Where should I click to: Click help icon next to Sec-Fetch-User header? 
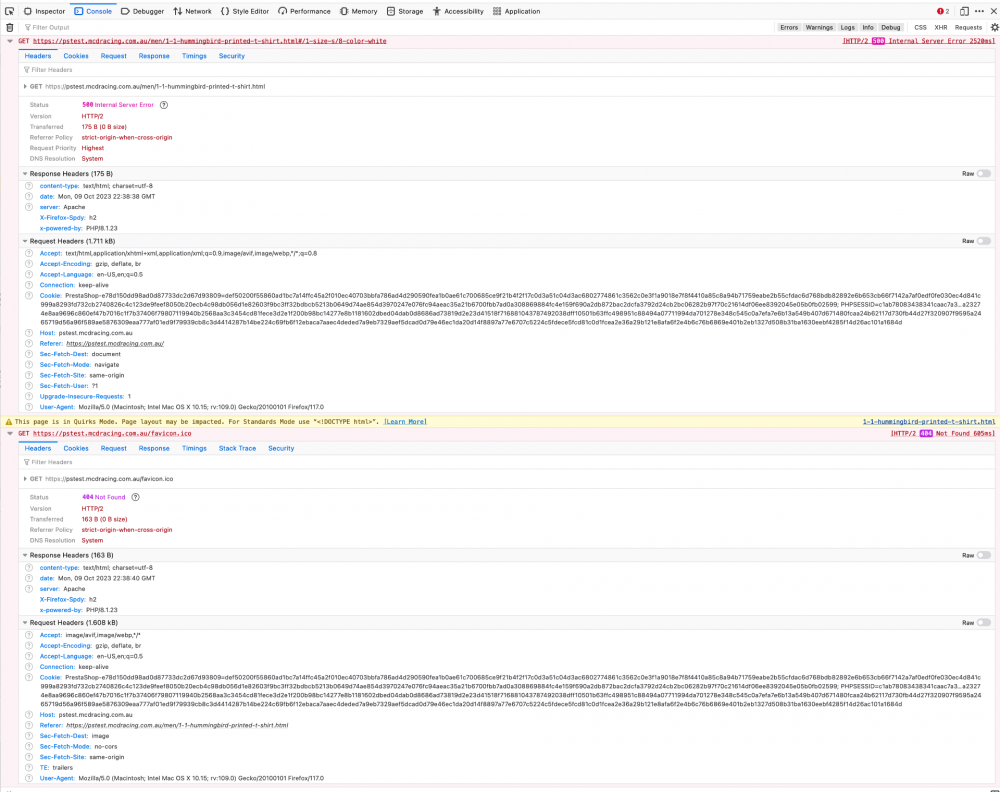tap(29, 386)
